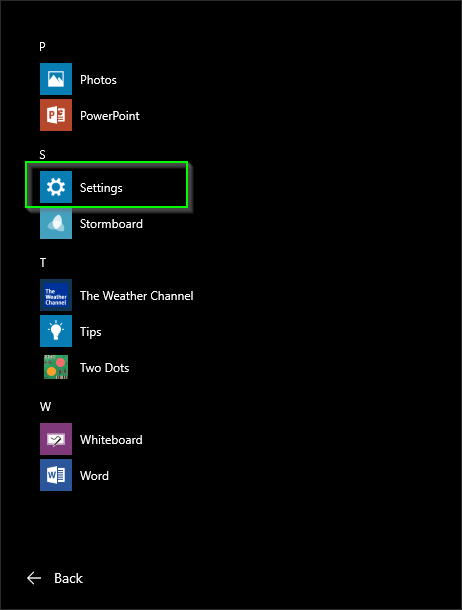Click the Back arrow icon

coord(34,578)
